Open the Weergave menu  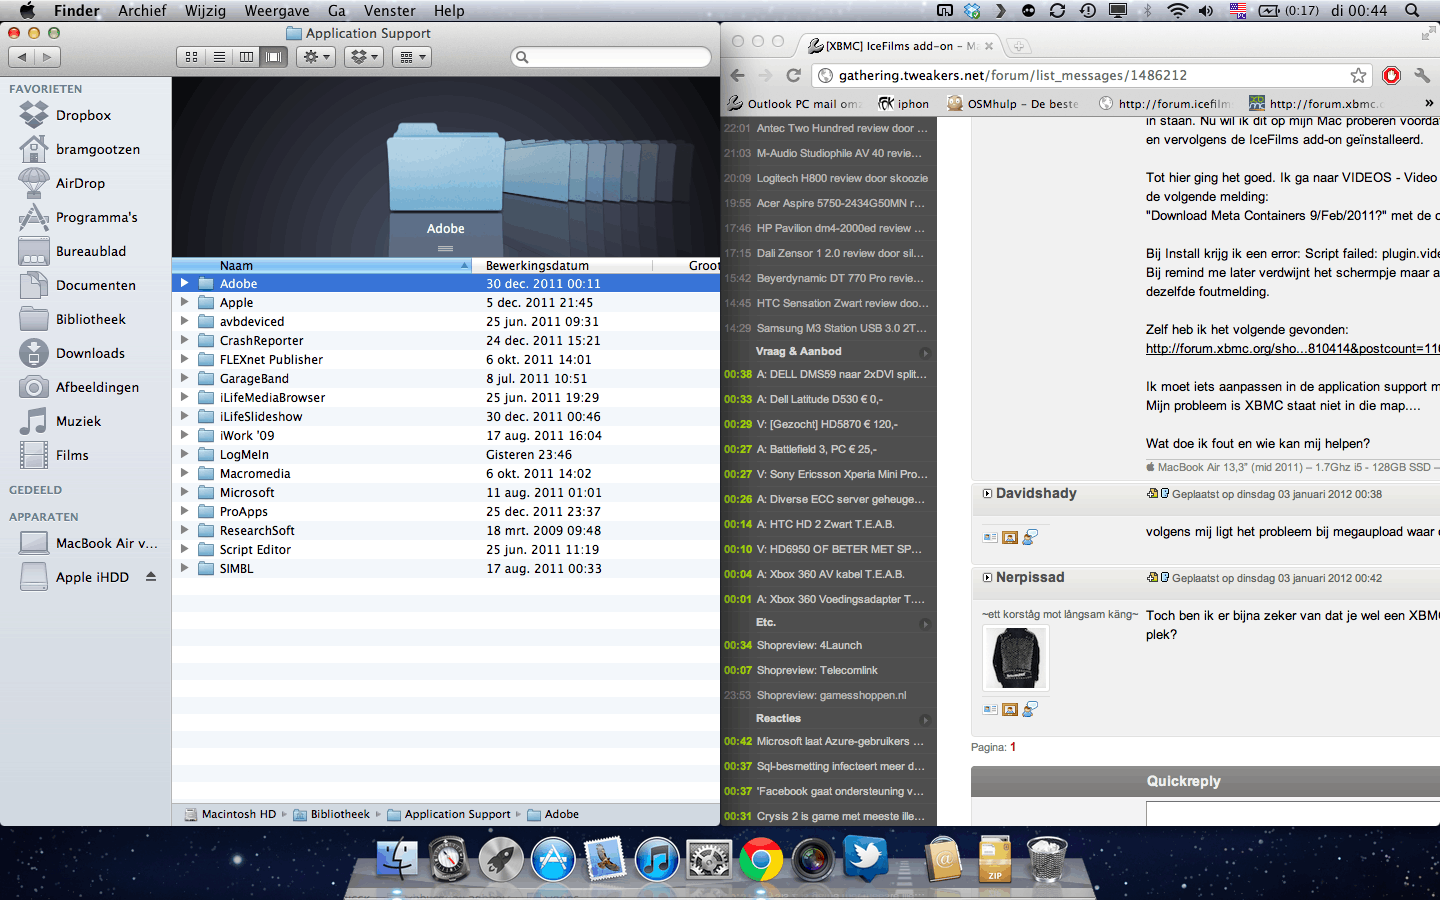pos(277,10)
